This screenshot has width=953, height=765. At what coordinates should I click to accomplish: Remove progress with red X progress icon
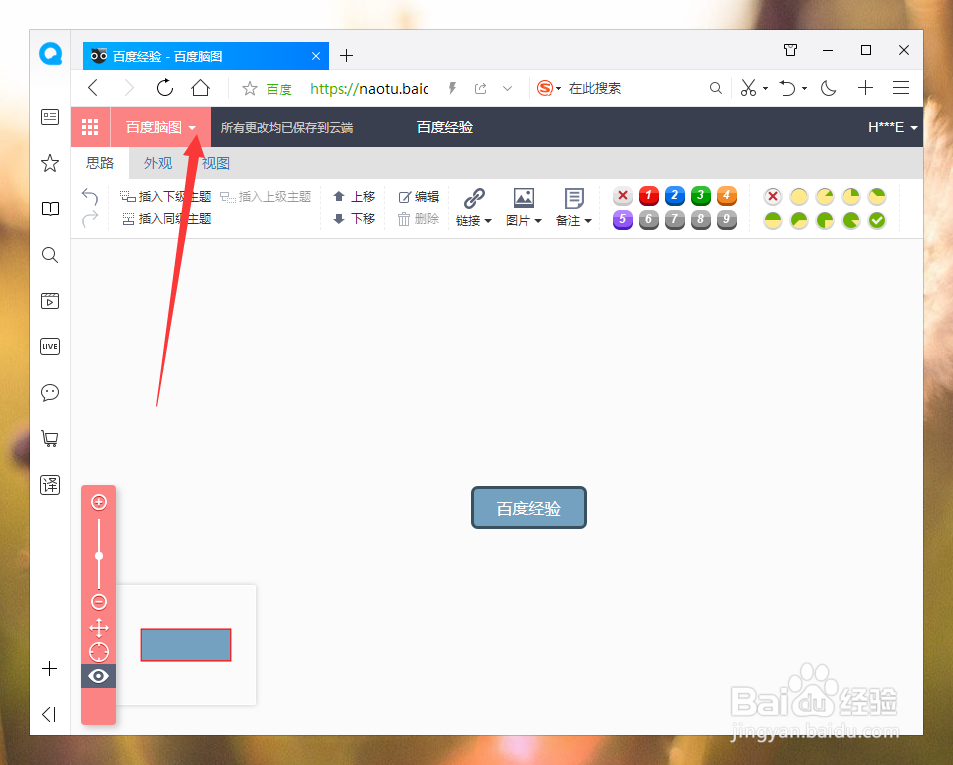(772, 196)
